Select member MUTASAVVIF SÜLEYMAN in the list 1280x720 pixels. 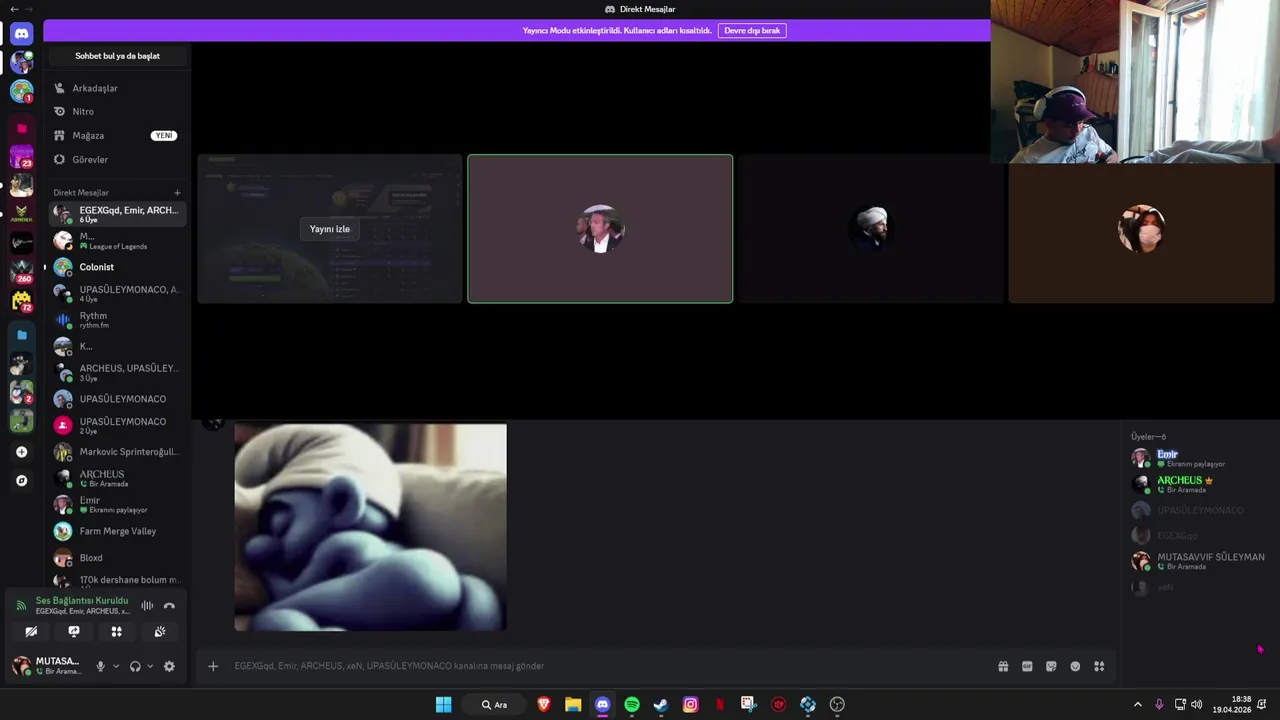point(1200,561)
